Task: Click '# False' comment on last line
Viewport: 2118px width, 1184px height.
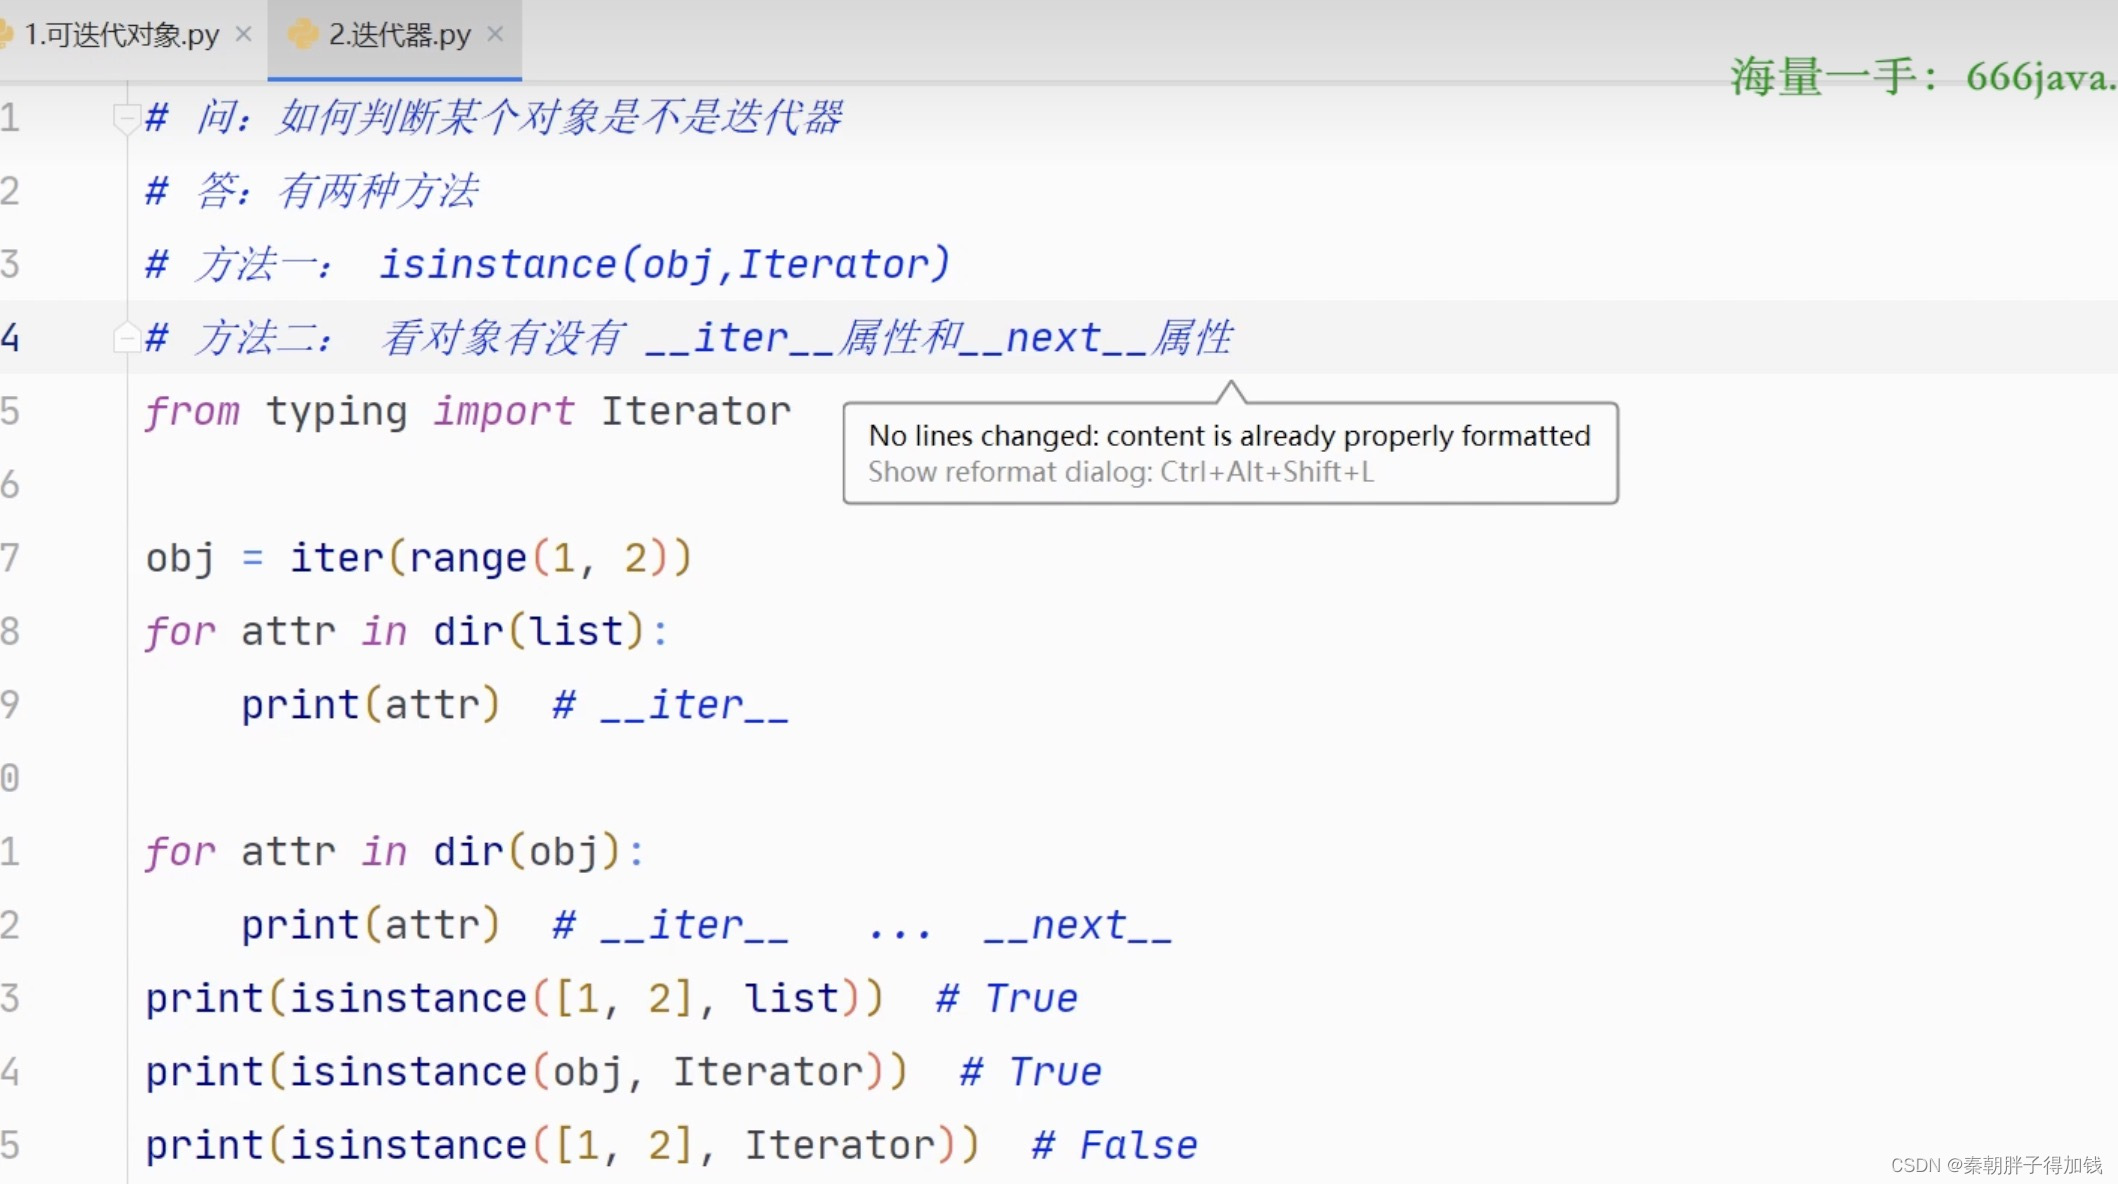Action: (1115, 1145)
